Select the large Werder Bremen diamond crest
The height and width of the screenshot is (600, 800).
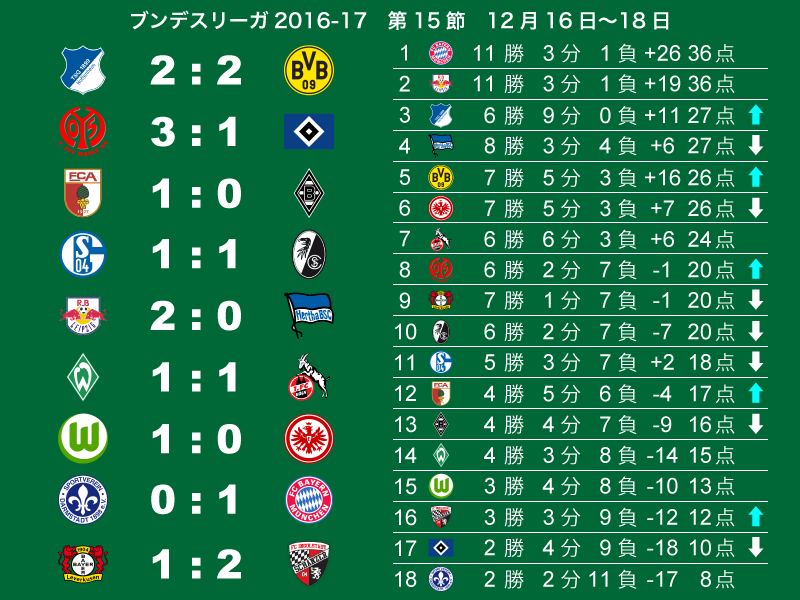point(83,377)
